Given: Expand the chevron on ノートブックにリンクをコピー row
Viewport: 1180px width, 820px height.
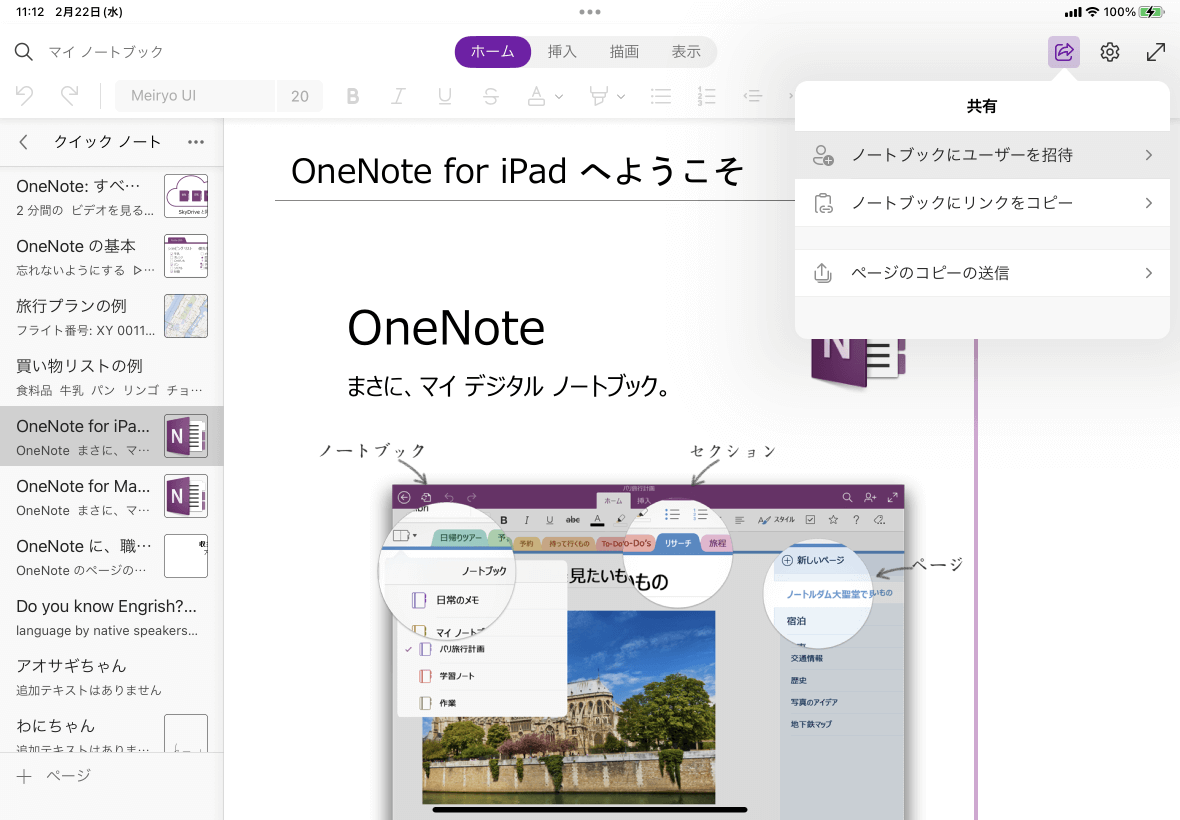Looking at the screenshot, I should coord(1148,203).
